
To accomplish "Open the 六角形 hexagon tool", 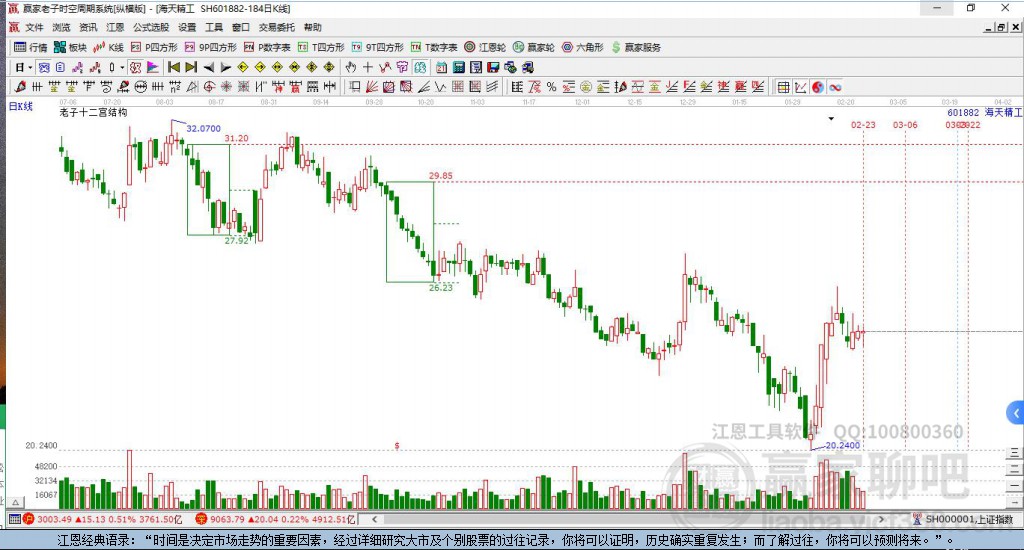I will coord(583,47).
